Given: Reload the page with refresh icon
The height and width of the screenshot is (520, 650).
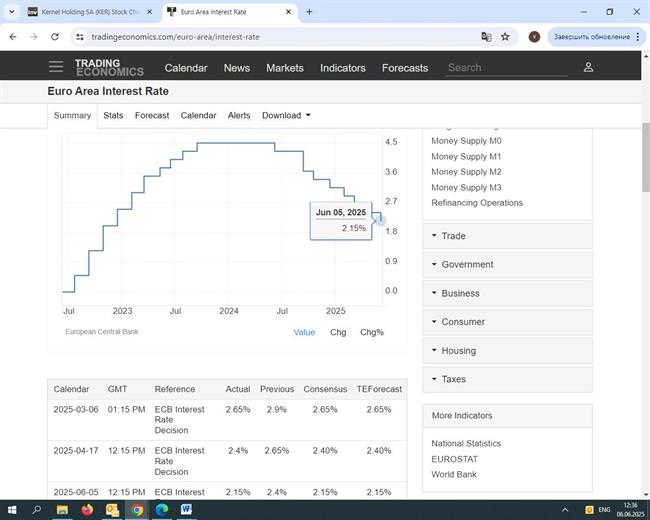Looking at the screenshot, I should [x=55, y=37].
